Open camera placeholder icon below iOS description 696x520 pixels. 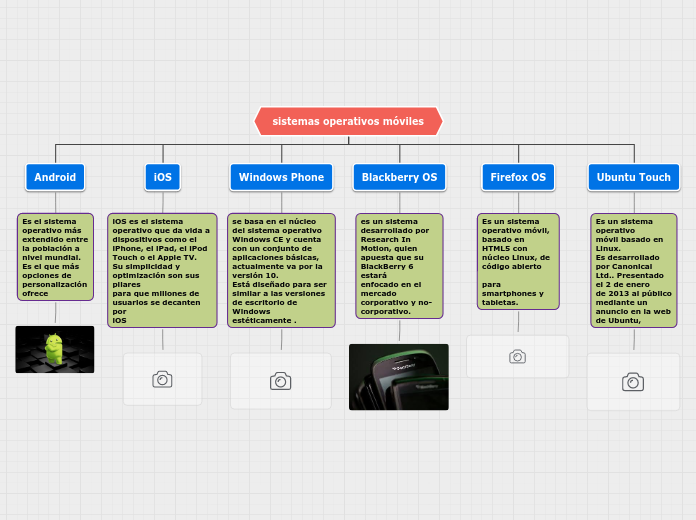coord(162,380)
